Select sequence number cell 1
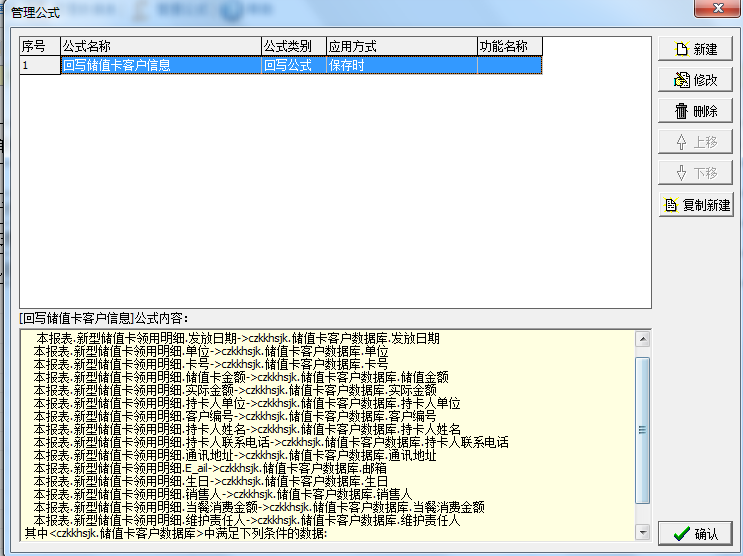 point(40,65)
